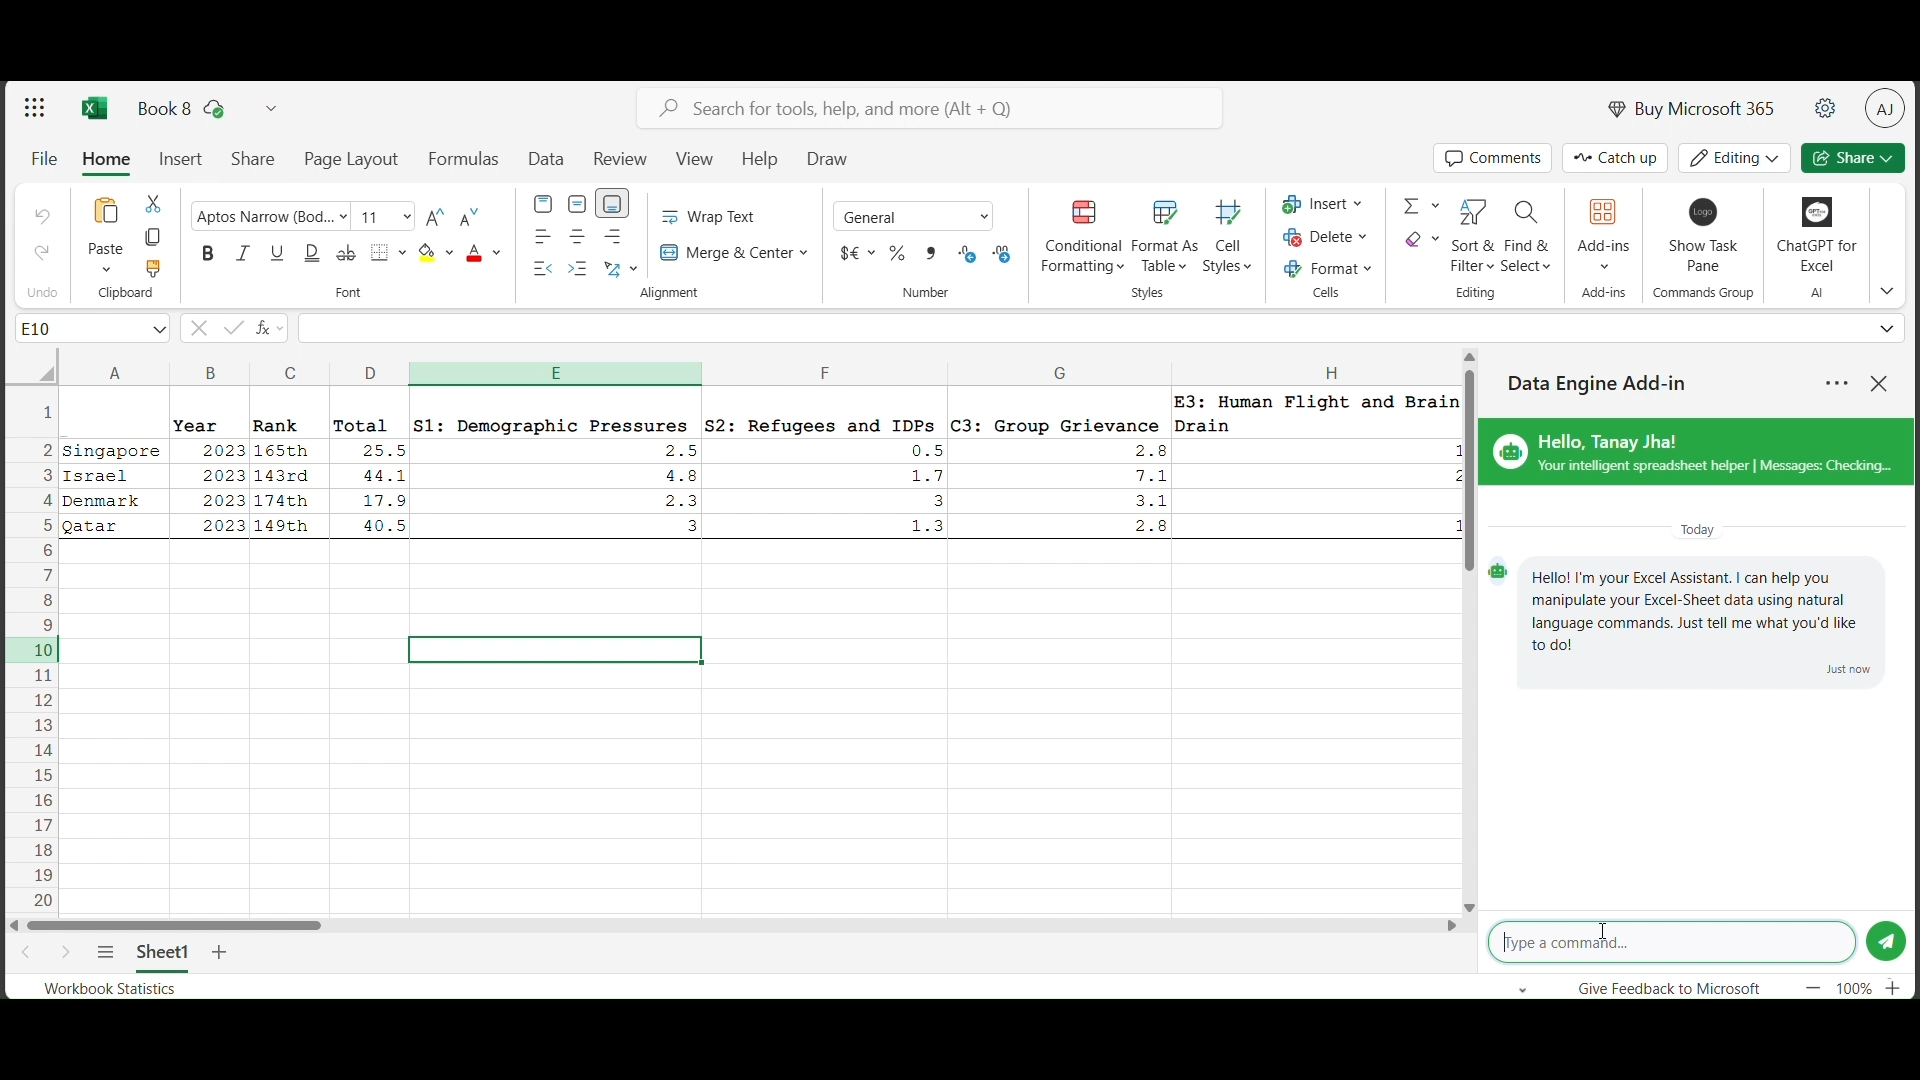
Task: Click the Undo arrow
Action: pos(42,217)
